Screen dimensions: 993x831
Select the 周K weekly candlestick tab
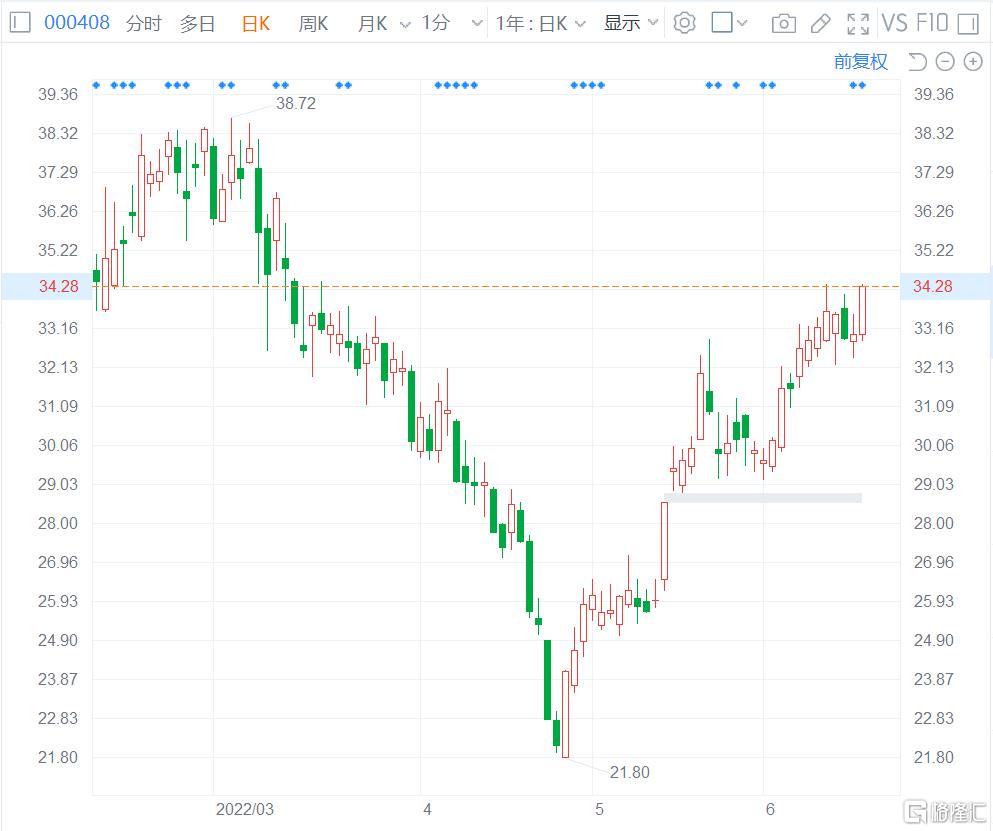(313, 23)
